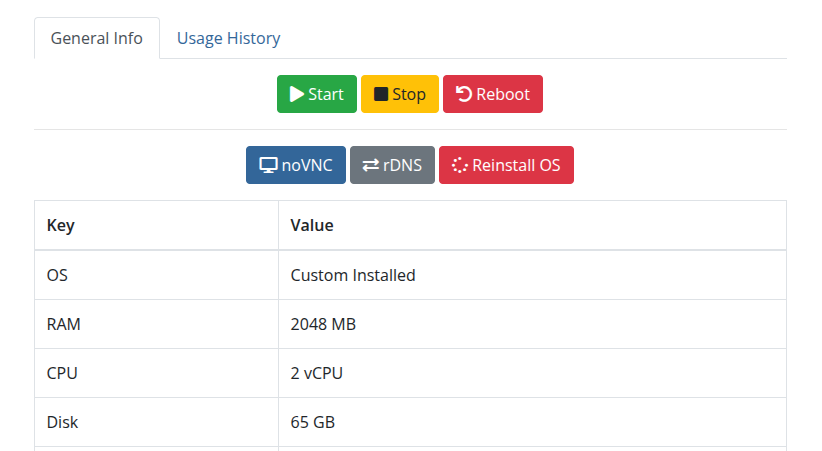
Task: Select the Custom Installed value cell
Action: [353, 275]
